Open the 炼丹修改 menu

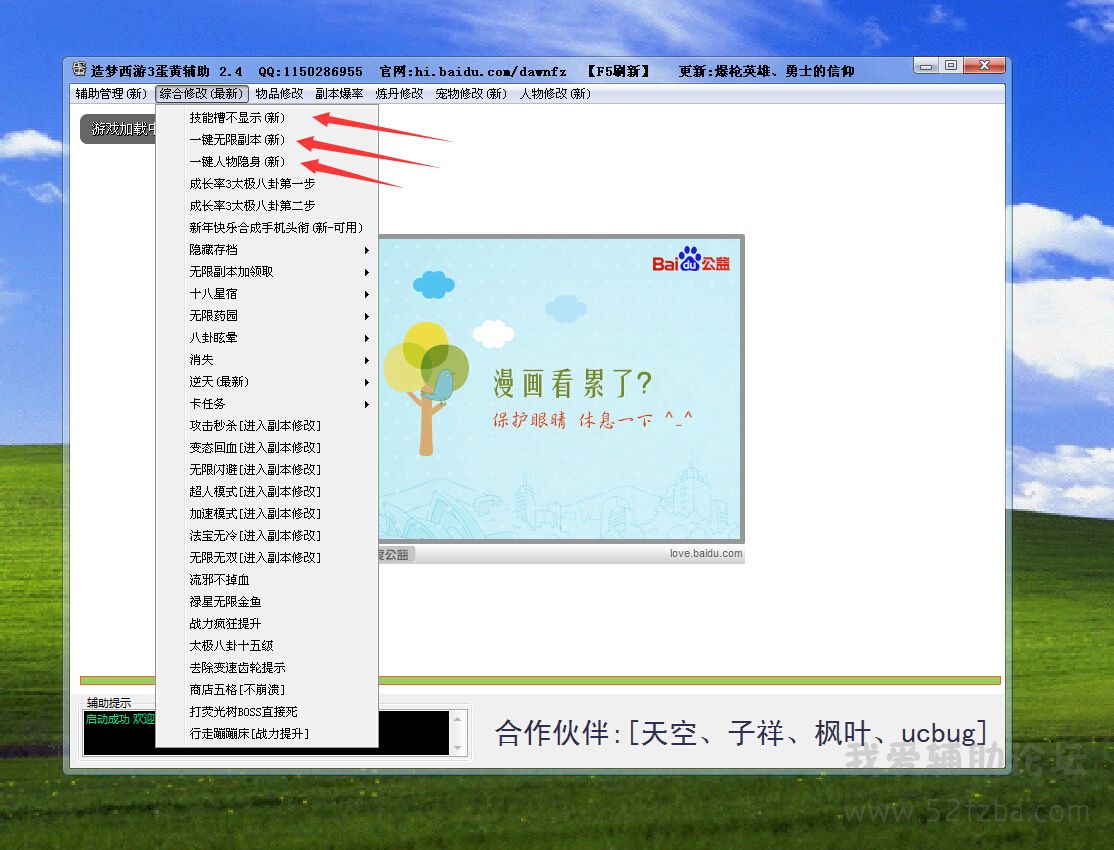click(399, 94)
